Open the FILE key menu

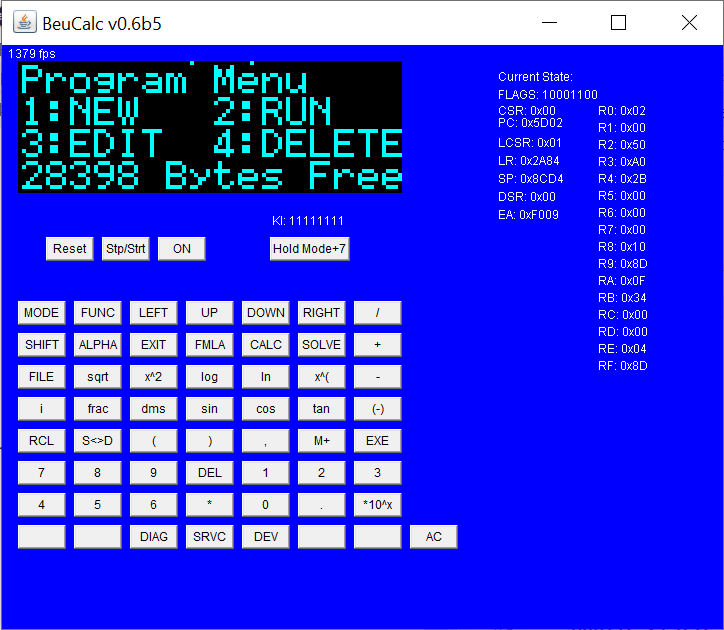click(41, 377)
